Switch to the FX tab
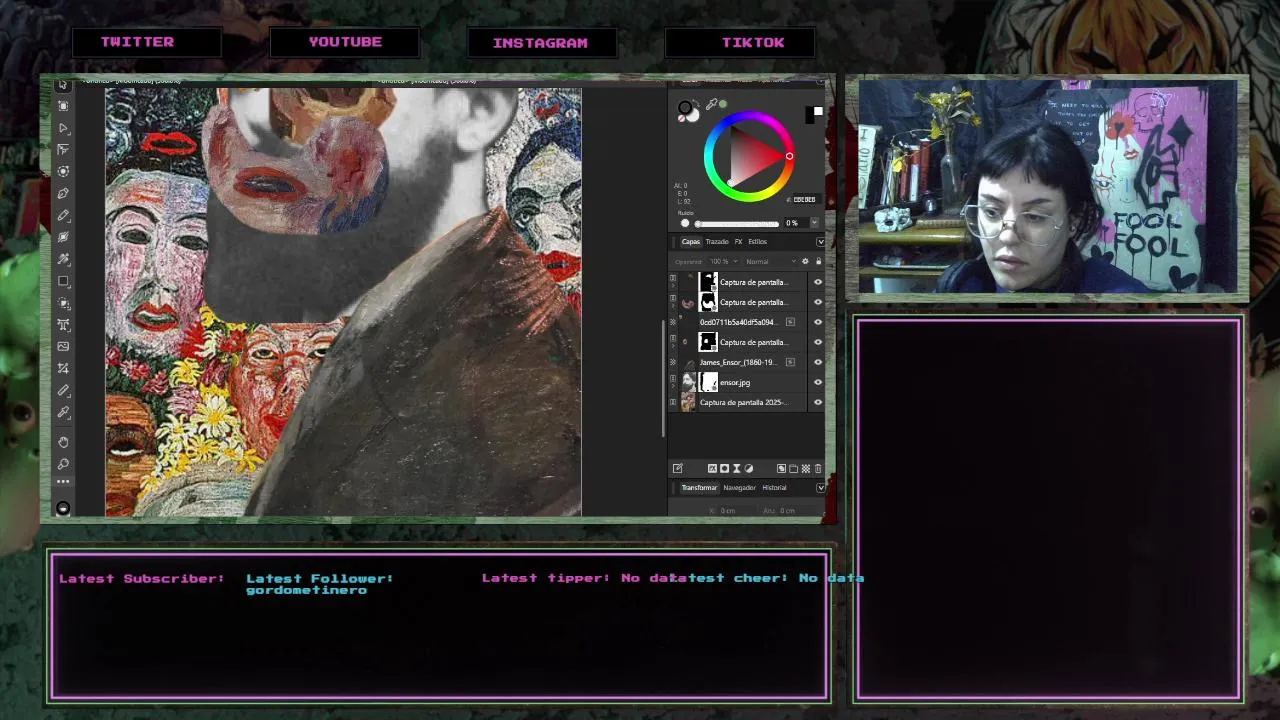This screenshot has height=720, width=1280. pyautogui.click(x=738, y=242)
